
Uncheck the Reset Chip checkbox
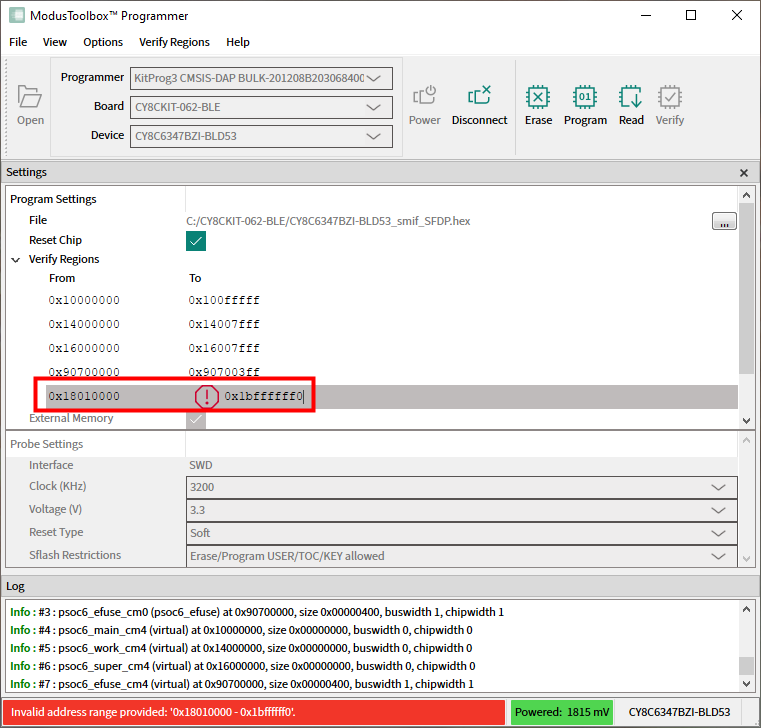(196, 241)
